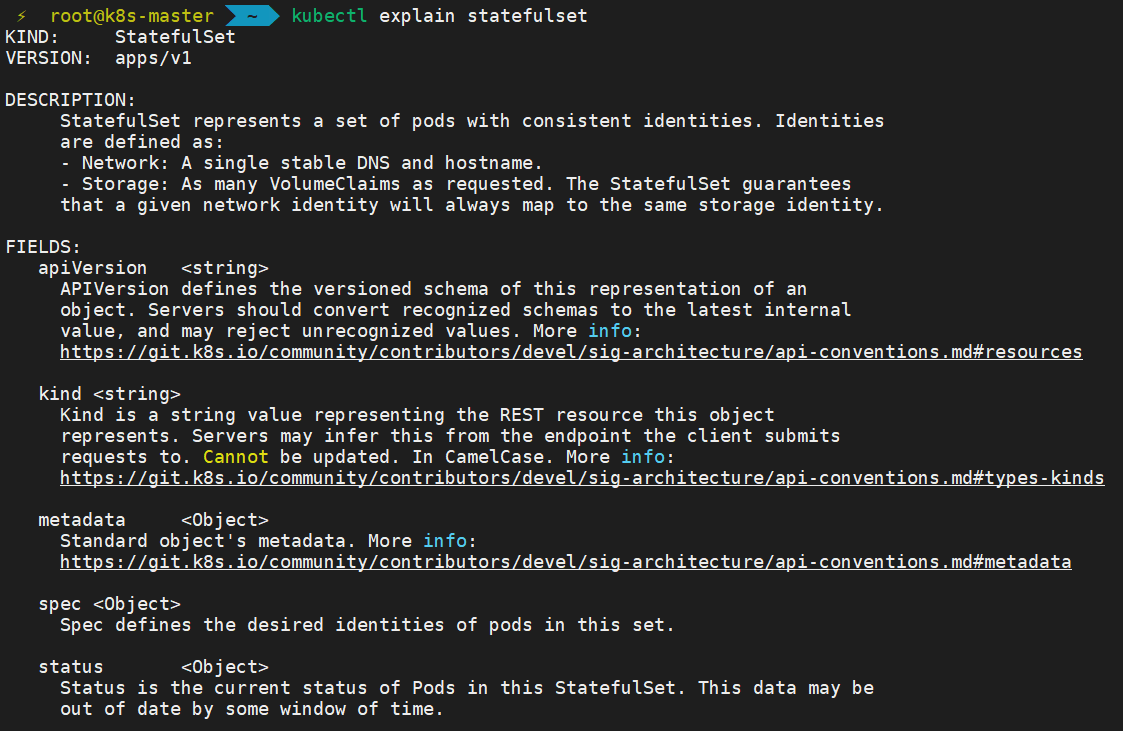
Task: Click the kind field name
Action: (x=60, y=394)
